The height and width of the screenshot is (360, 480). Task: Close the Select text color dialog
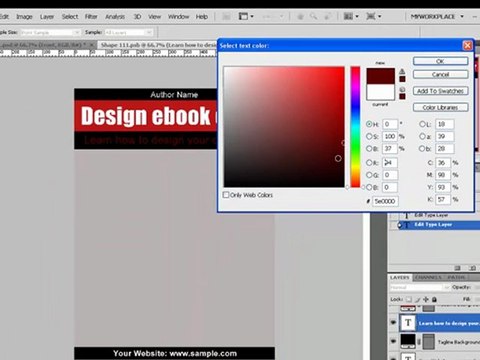tap(467, 45)
